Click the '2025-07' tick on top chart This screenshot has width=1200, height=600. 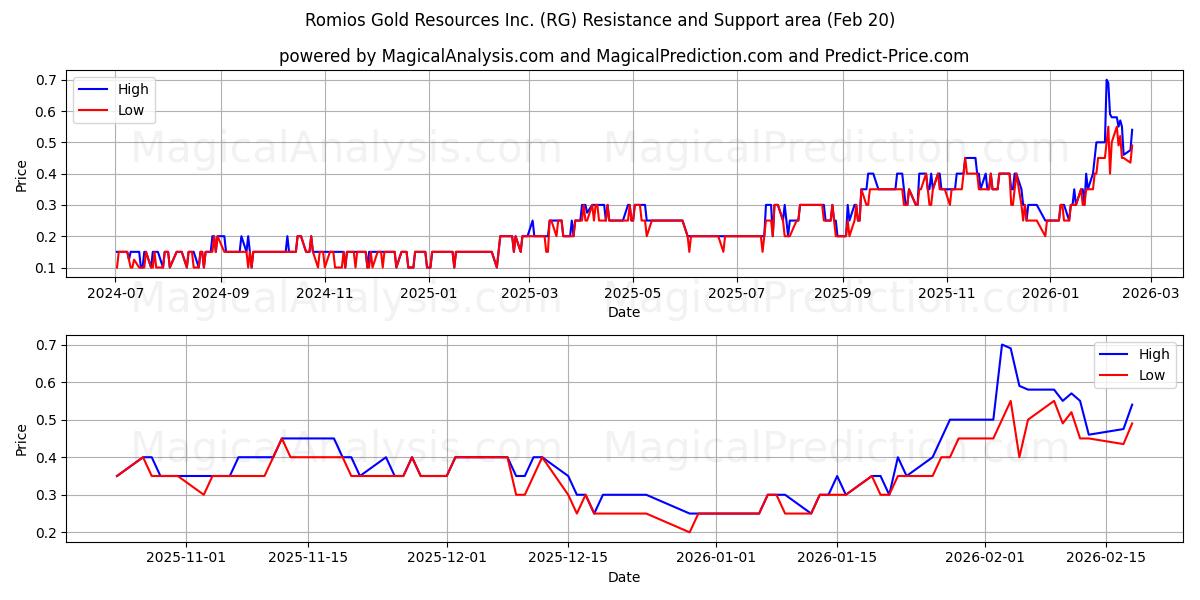(x=736, y=293)
